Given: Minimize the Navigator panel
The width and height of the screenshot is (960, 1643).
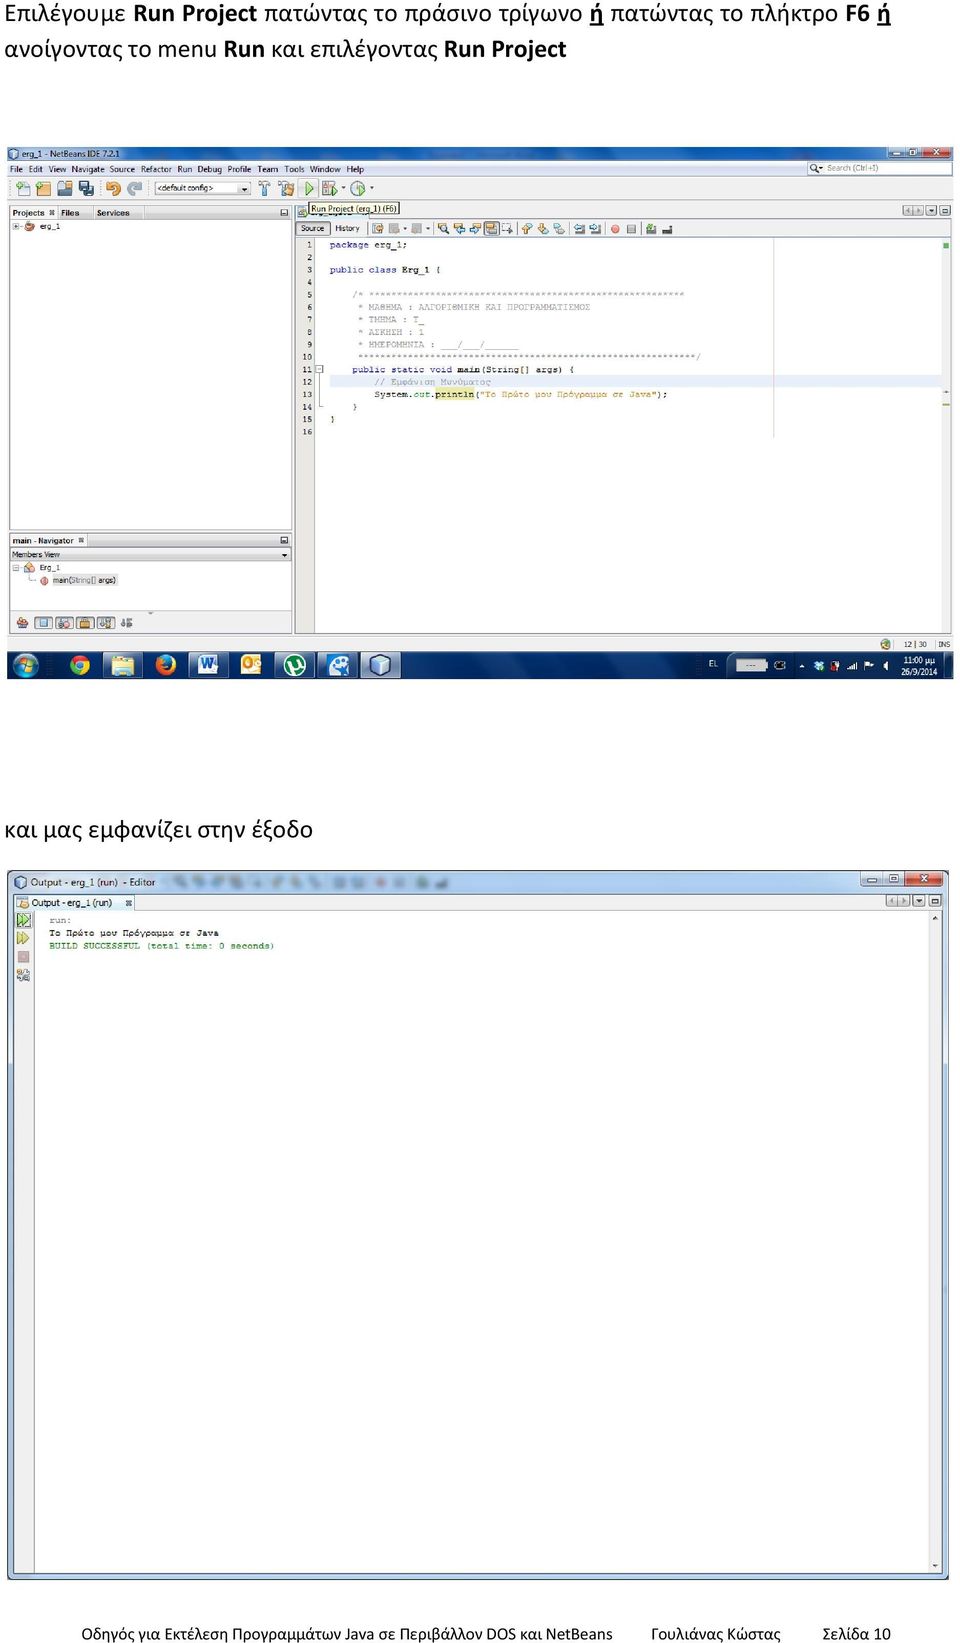Looking at the screenshot, I should (284, 540).
